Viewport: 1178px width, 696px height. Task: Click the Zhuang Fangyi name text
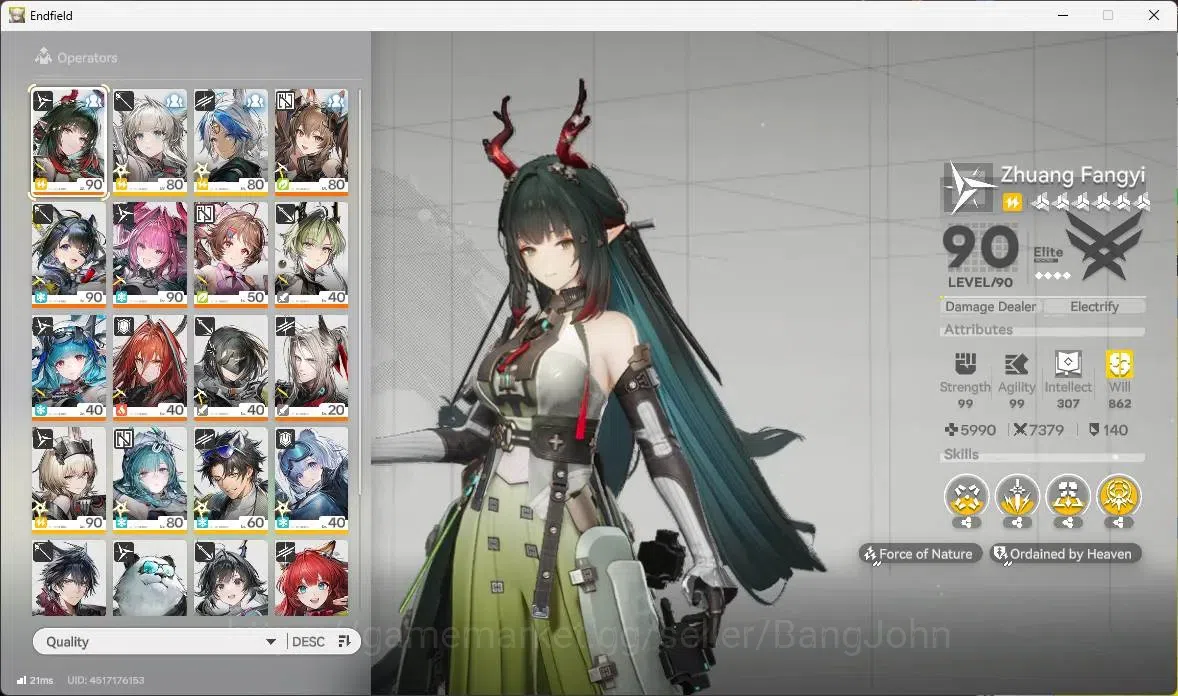(x=1072, y=175)
